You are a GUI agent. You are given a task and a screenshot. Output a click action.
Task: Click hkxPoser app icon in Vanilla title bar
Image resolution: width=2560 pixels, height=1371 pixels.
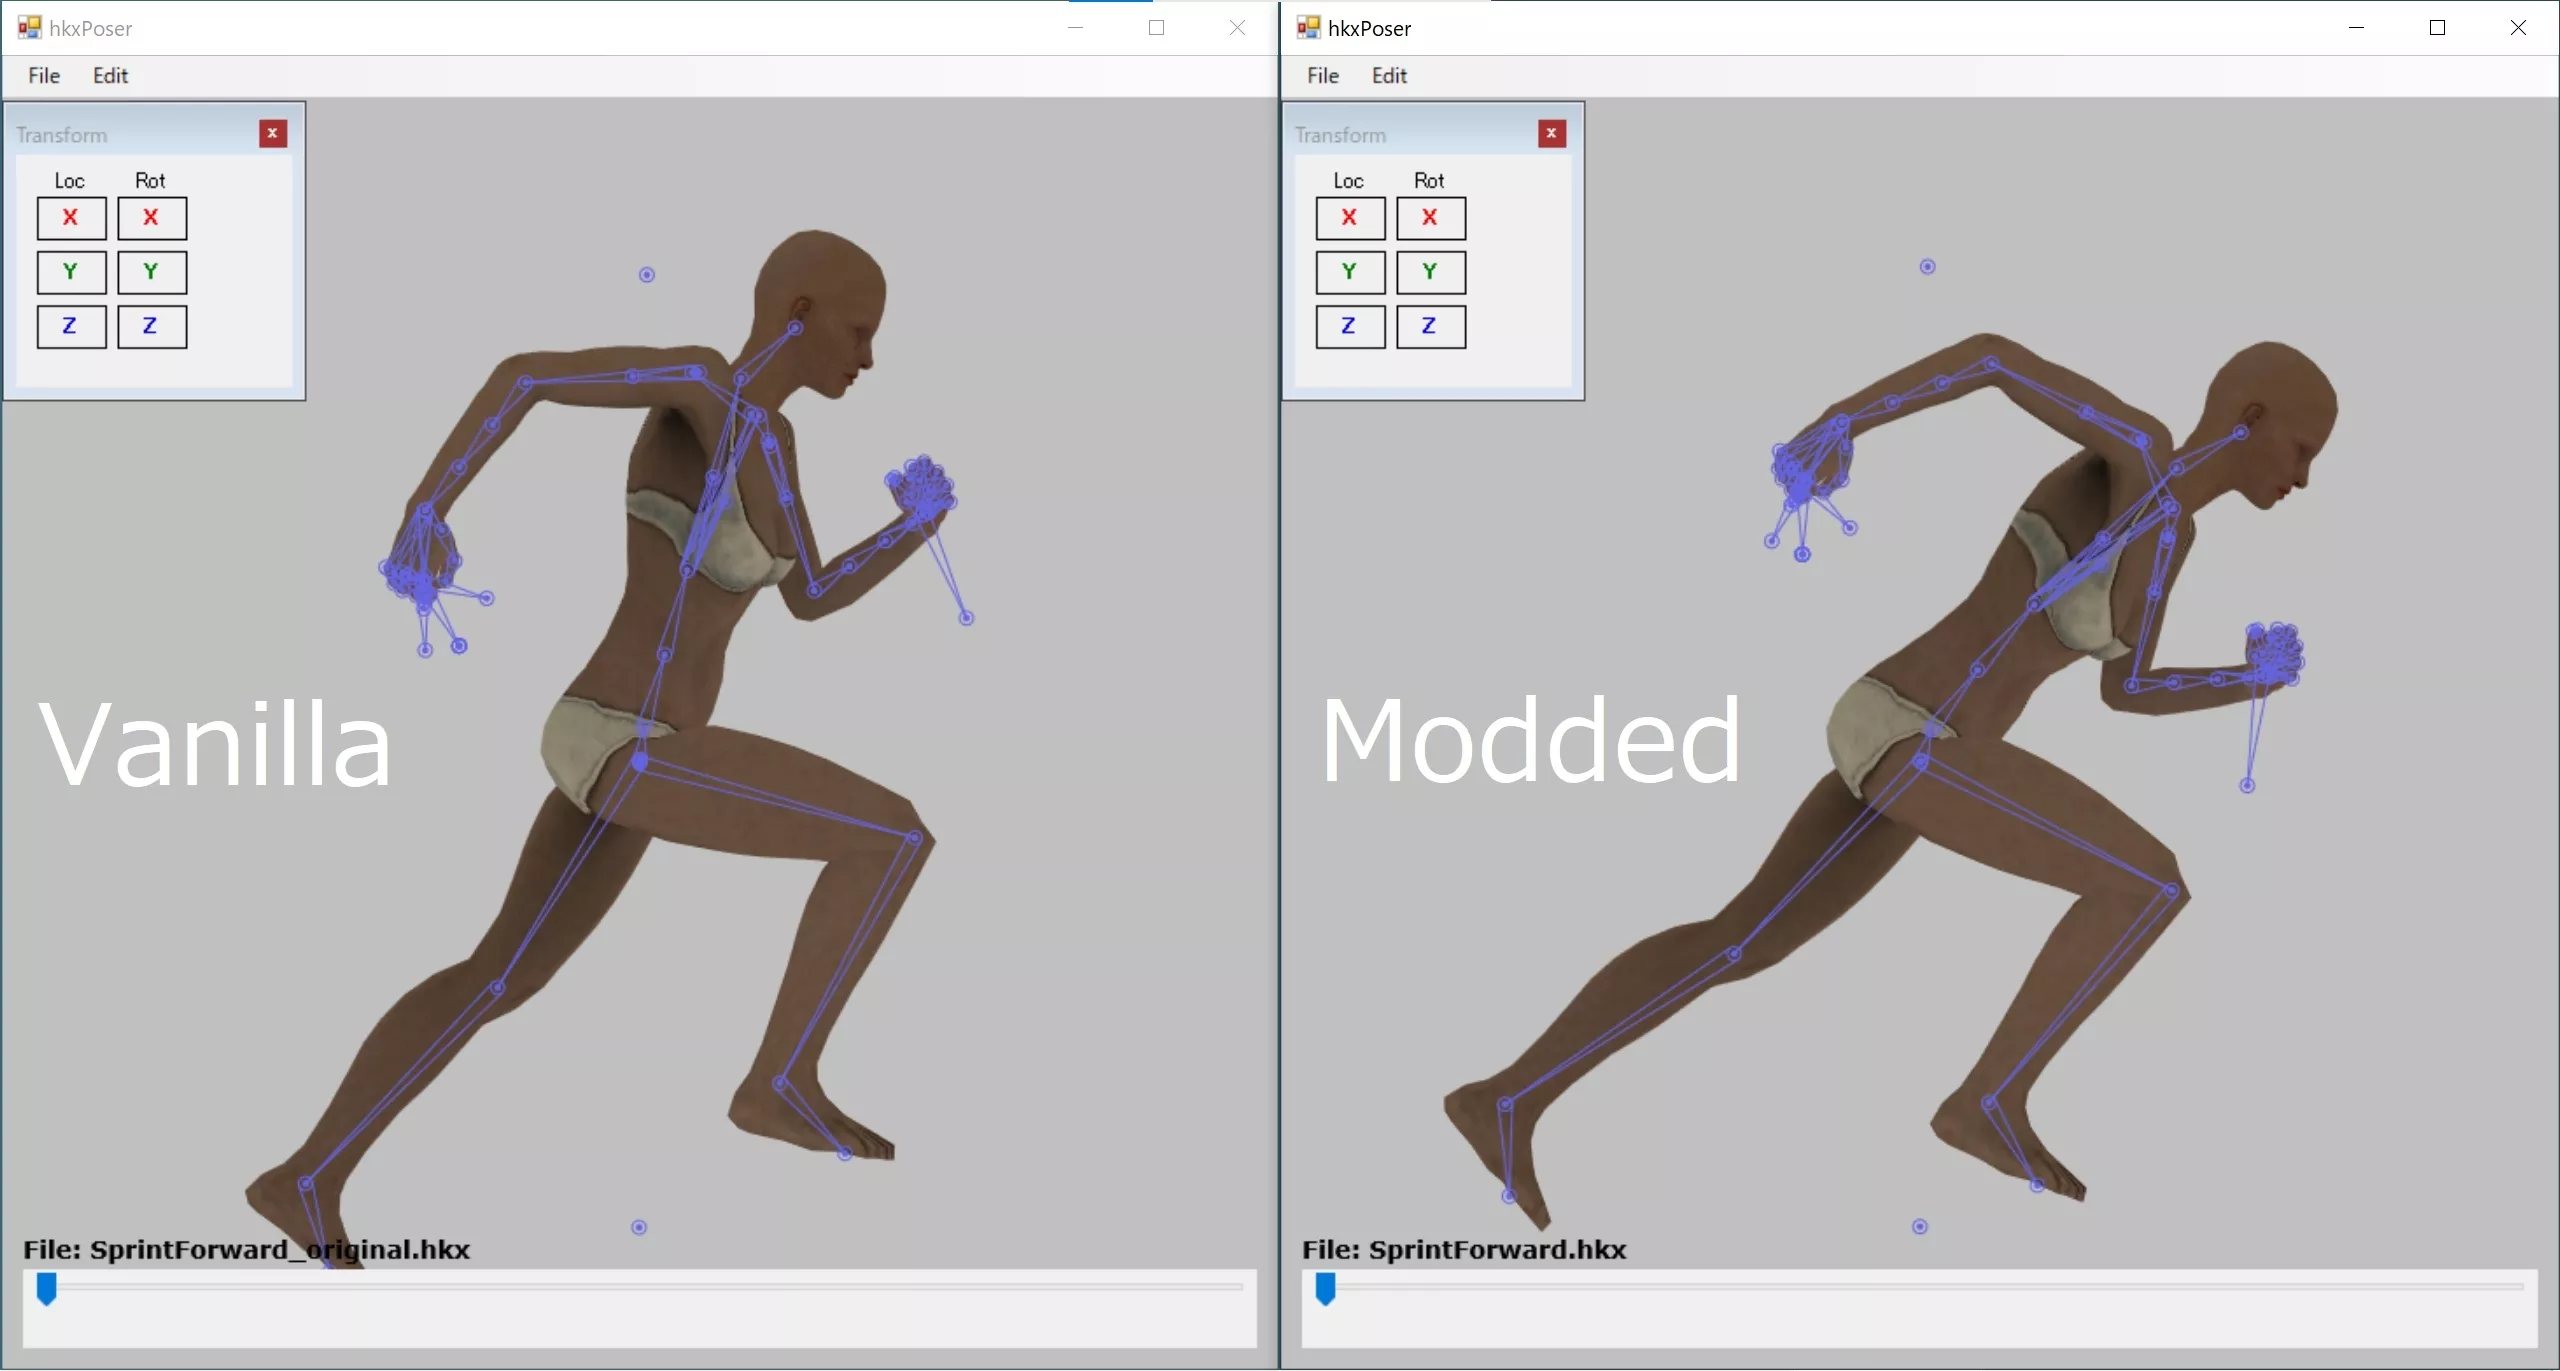30,27
